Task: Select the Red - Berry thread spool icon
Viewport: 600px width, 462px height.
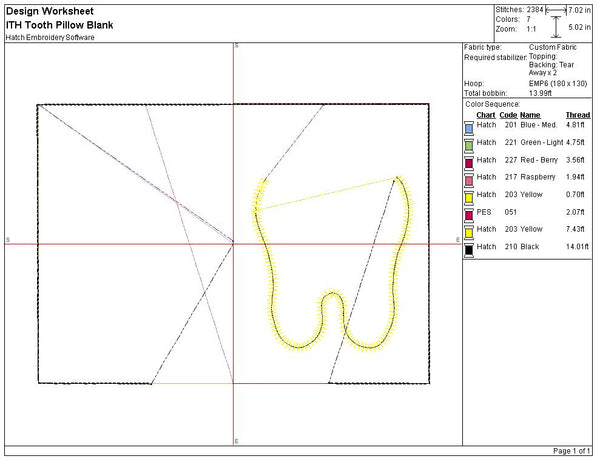Action: pos(468,161)
